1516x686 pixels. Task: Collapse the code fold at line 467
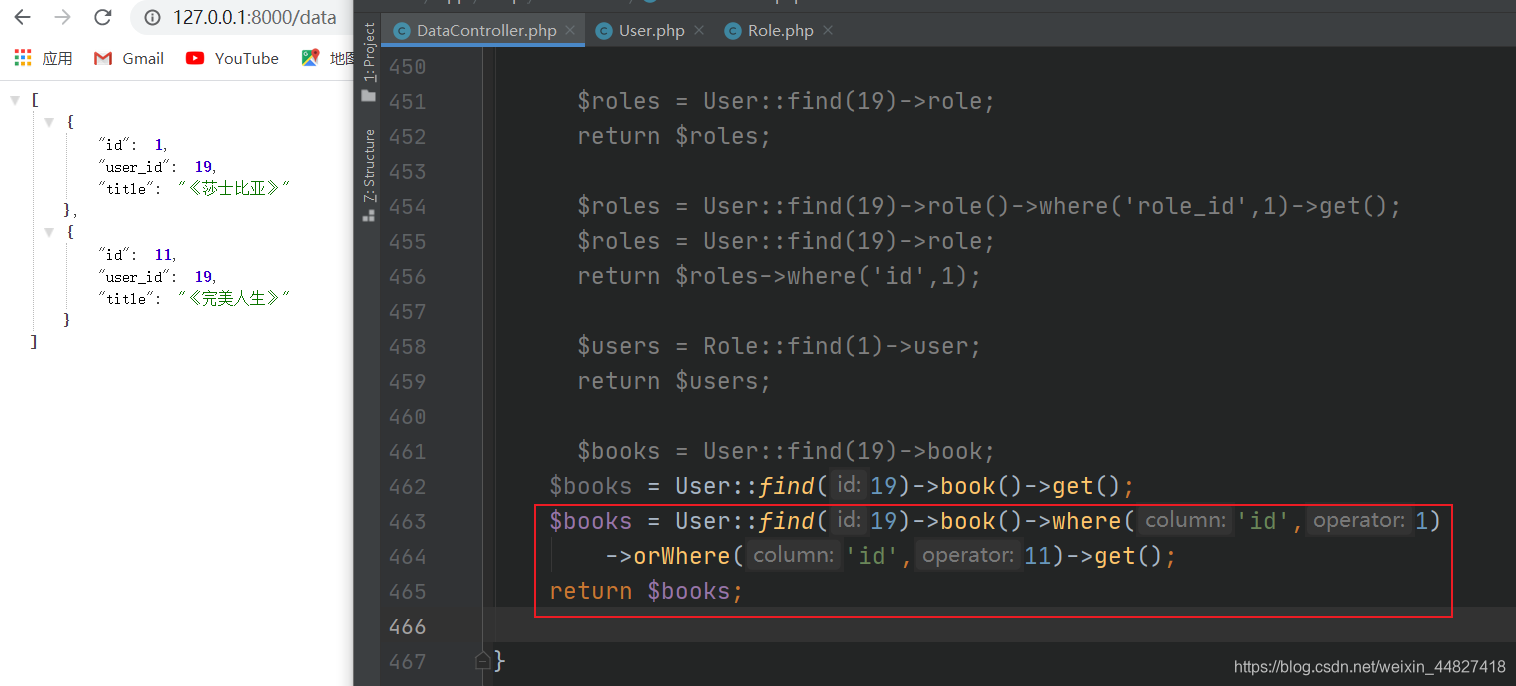coord(483,659)
